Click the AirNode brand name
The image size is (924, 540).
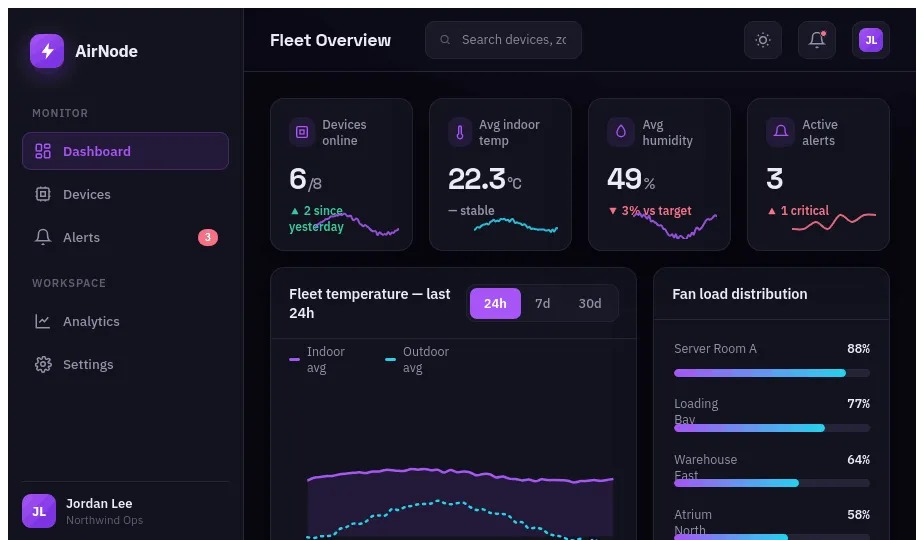pos(107,51)
